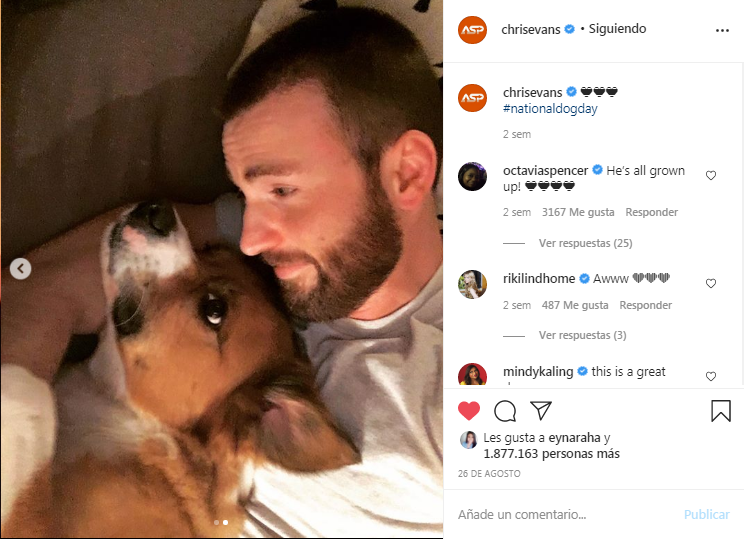The width and height of the screenshot is (744, 539).
Task: Like octaviaspencer's comment heart
Action: (710, 176)
